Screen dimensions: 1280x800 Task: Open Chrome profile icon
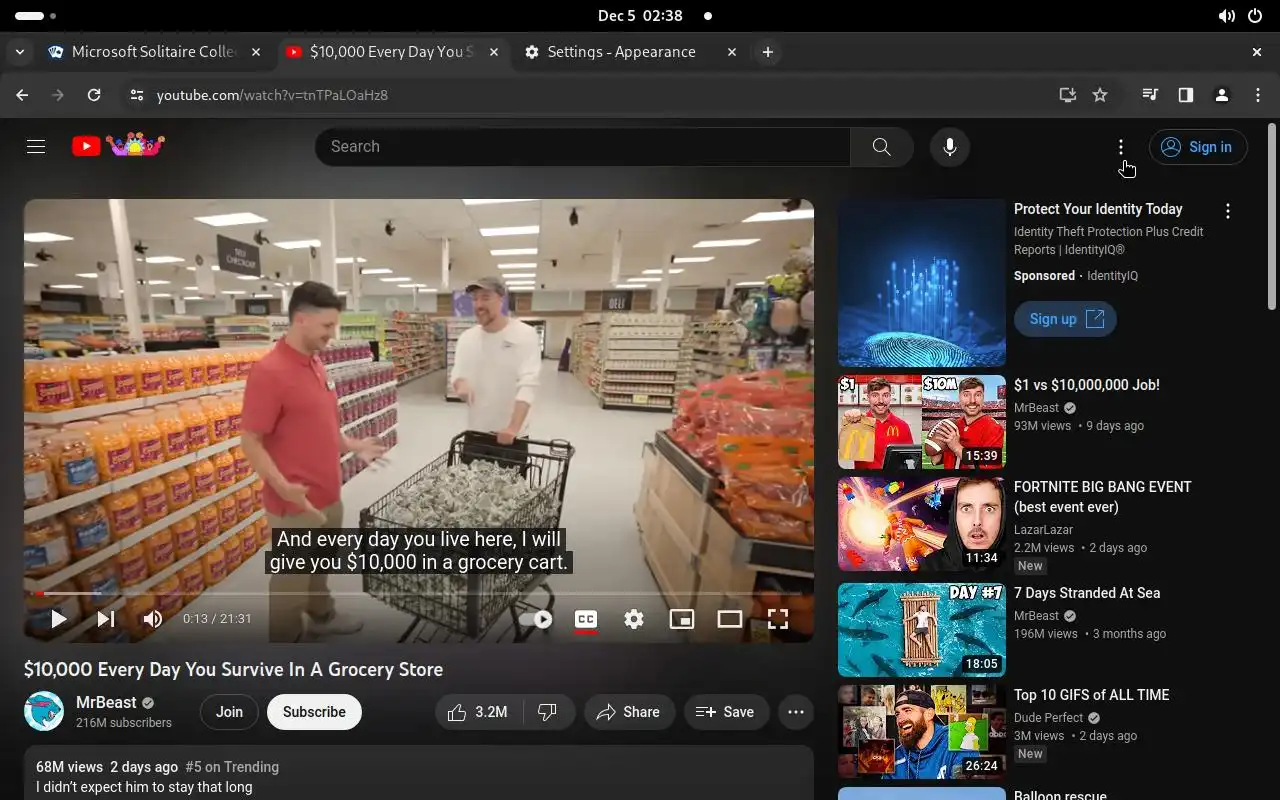pos(1222,95)
